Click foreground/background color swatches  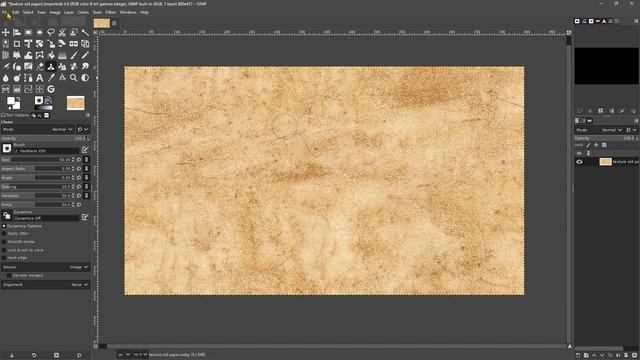tap(13, 103)
